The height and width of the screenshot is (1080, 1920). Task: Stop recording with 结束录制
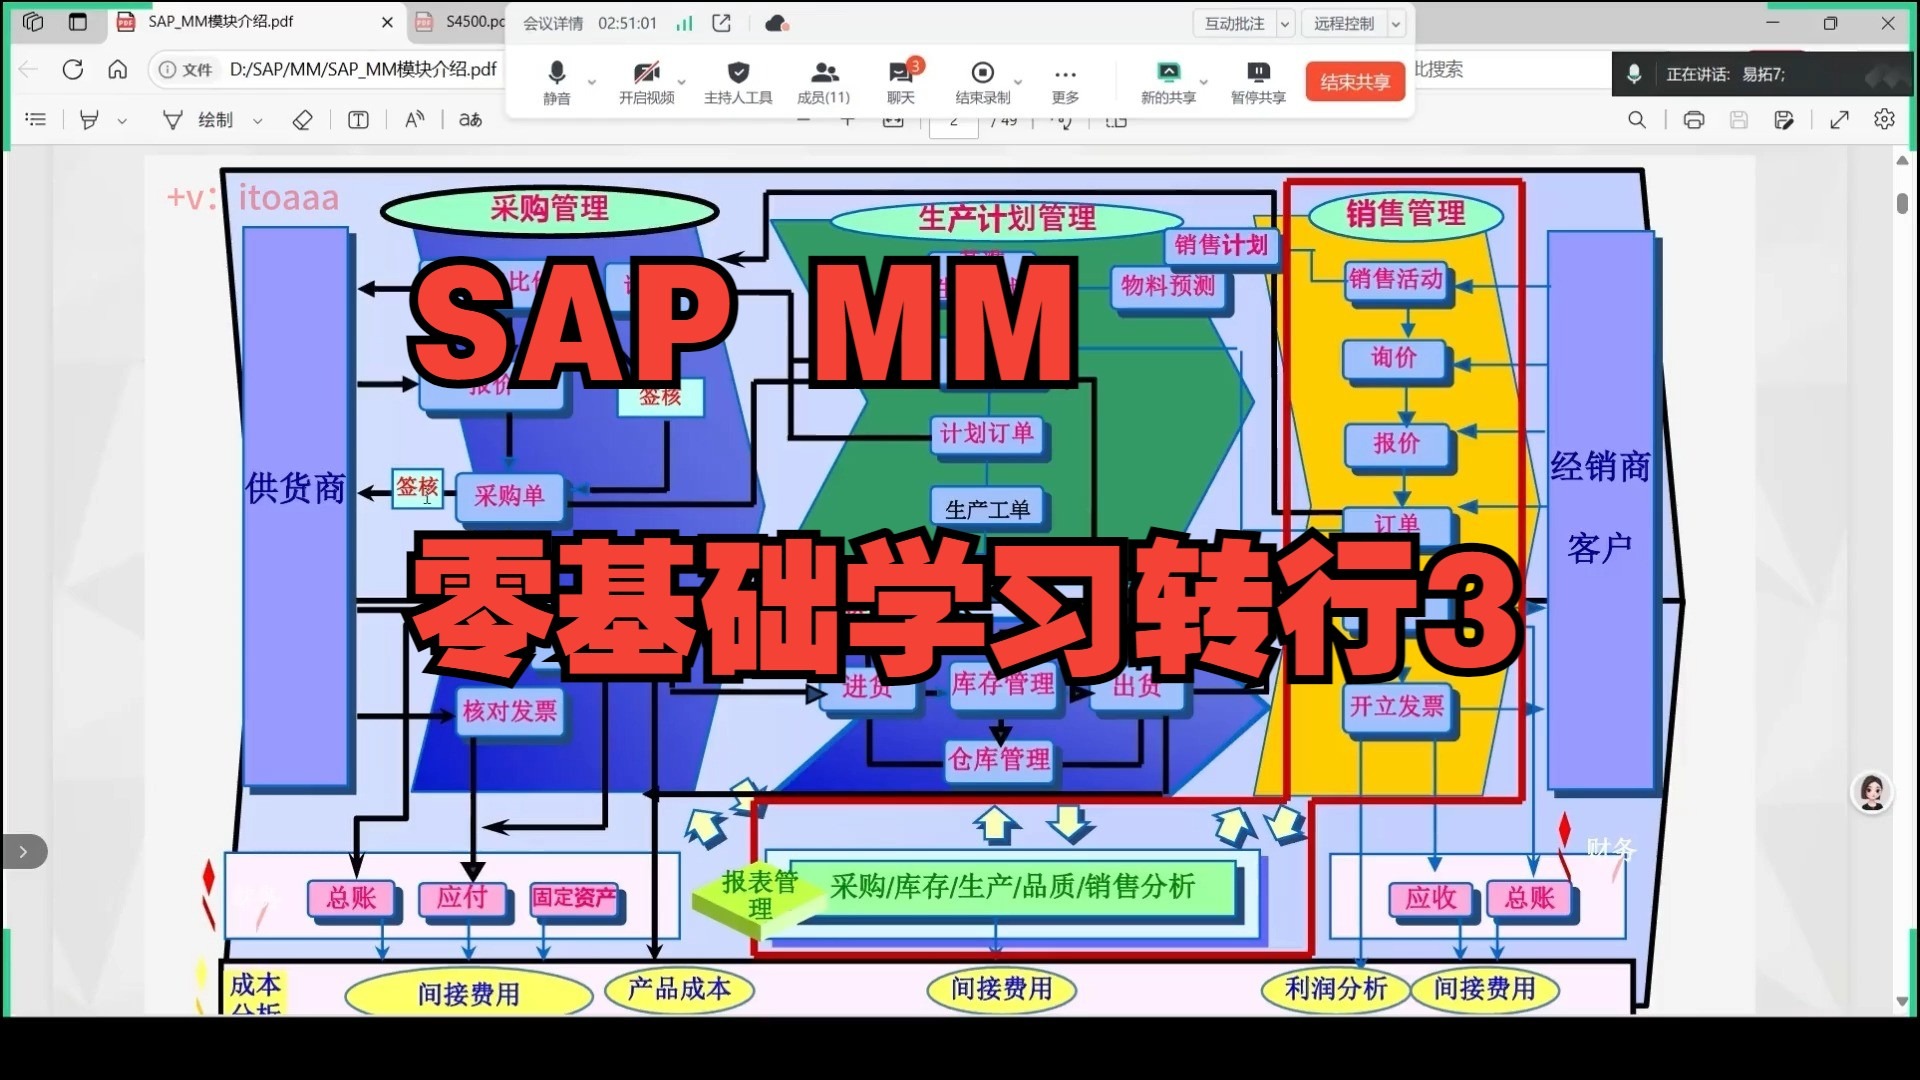[982, 81]
